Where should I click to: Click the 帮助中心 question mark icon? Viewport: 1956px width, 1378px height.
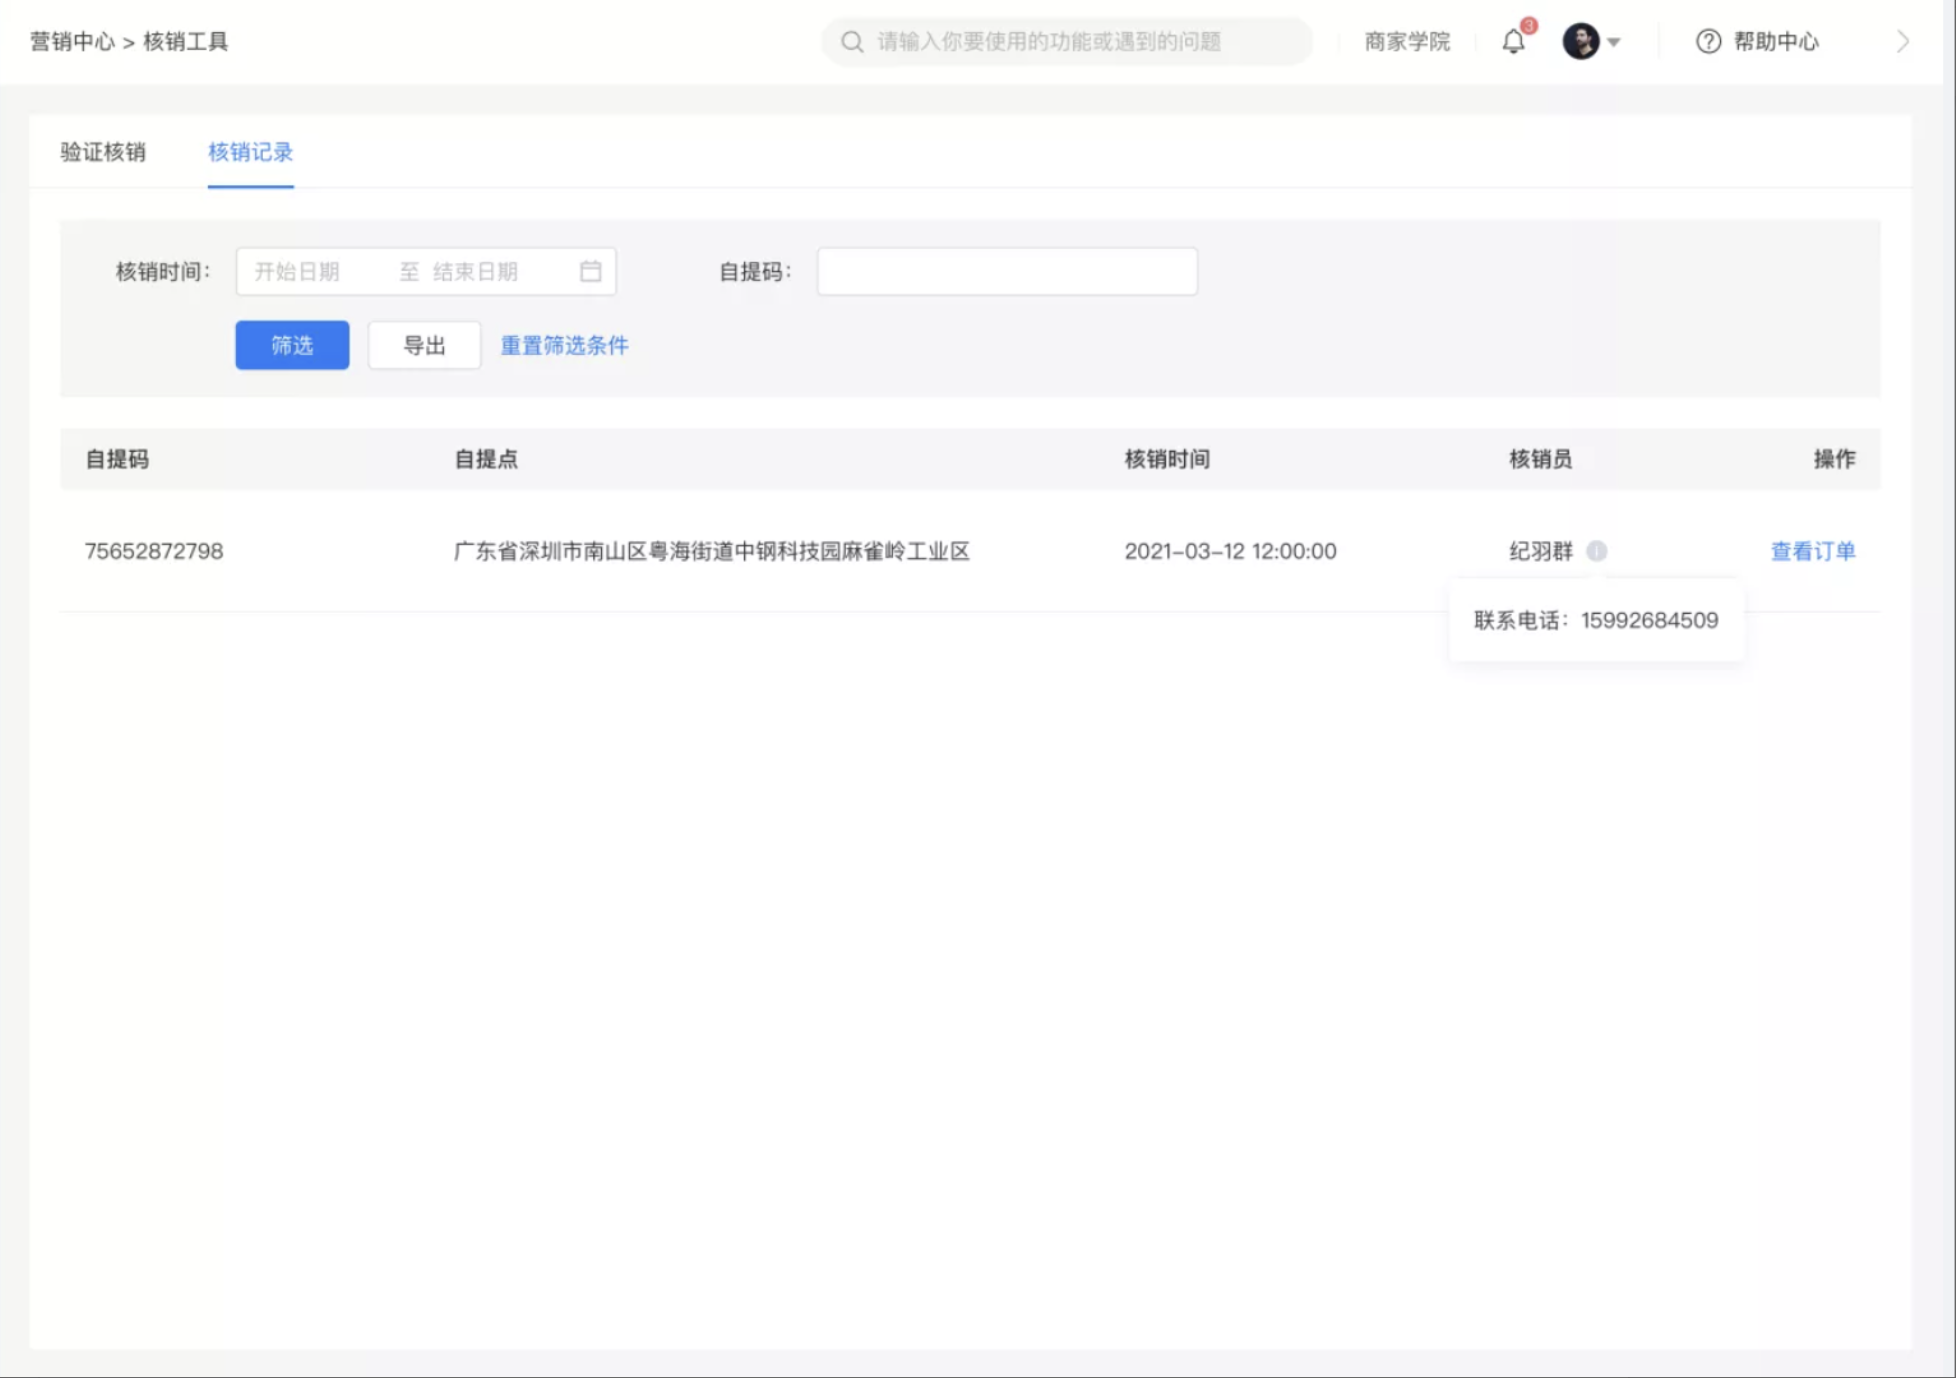pyautogui.click(x=1708, y=42)
